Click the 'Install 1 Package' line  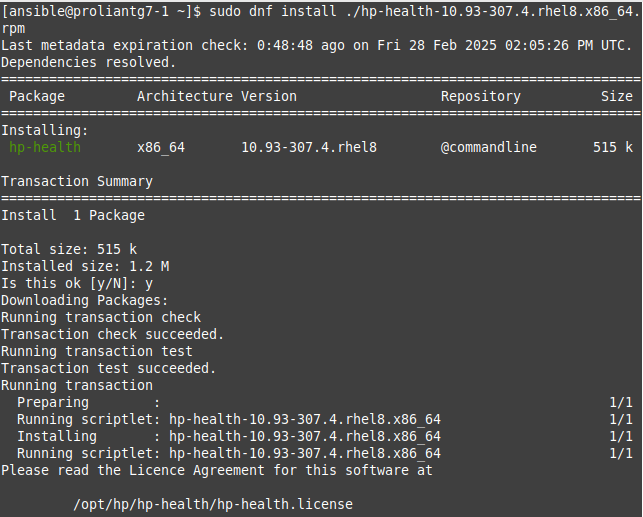73,215
